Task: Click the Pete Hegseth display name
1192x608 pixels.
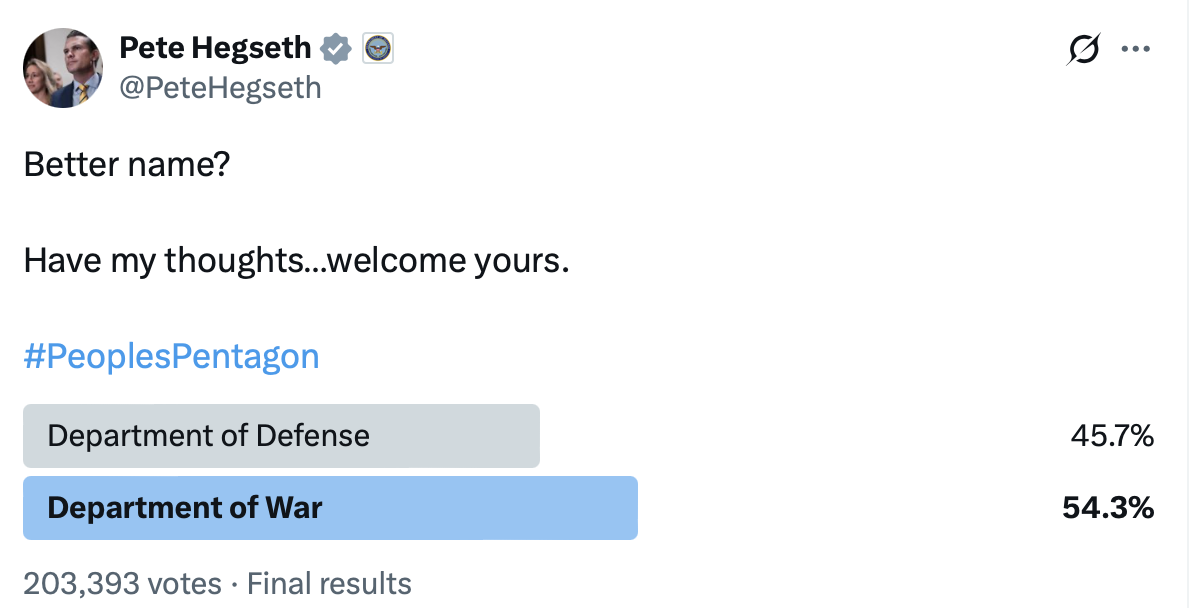Action: (215, 47)
